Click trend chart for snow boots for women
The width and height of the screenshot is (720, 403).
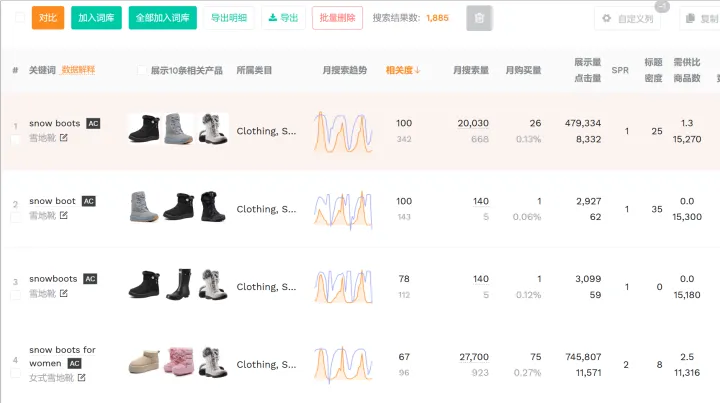pos(343,365)
